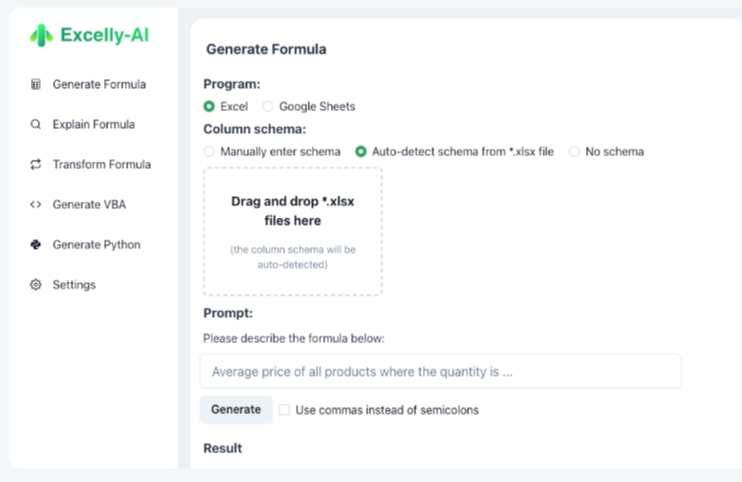Screen dimensions: 742x482
Task: Click the gear icon beside Settings
Action: (36, 285)
